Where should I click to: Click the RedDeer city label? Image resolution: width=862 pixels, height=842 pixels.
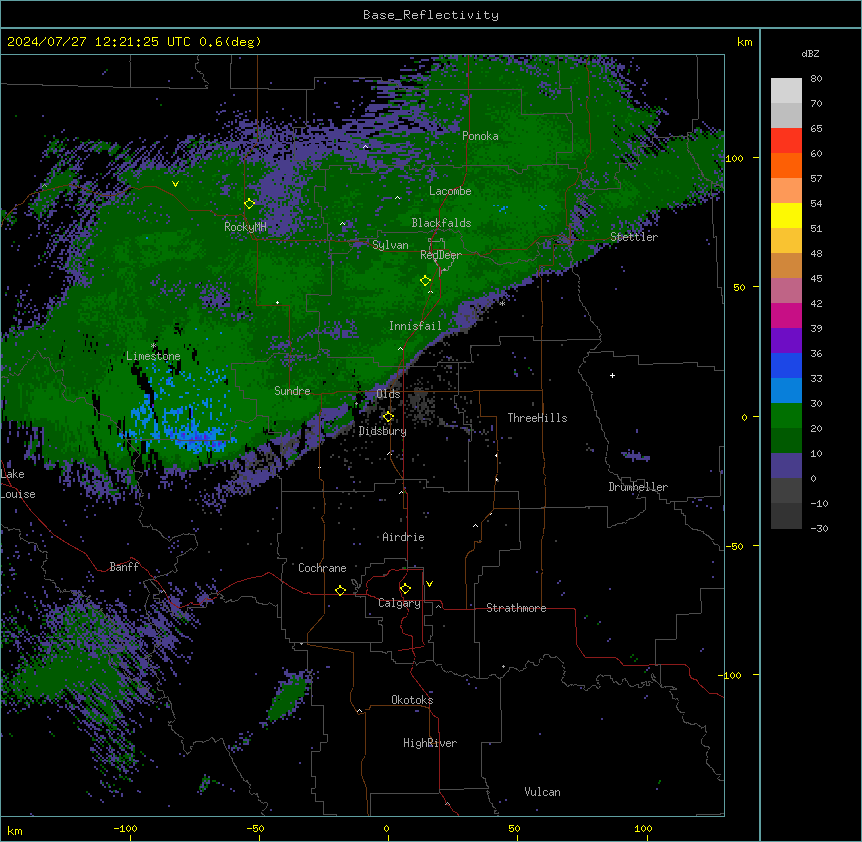(x=441, y=255)
